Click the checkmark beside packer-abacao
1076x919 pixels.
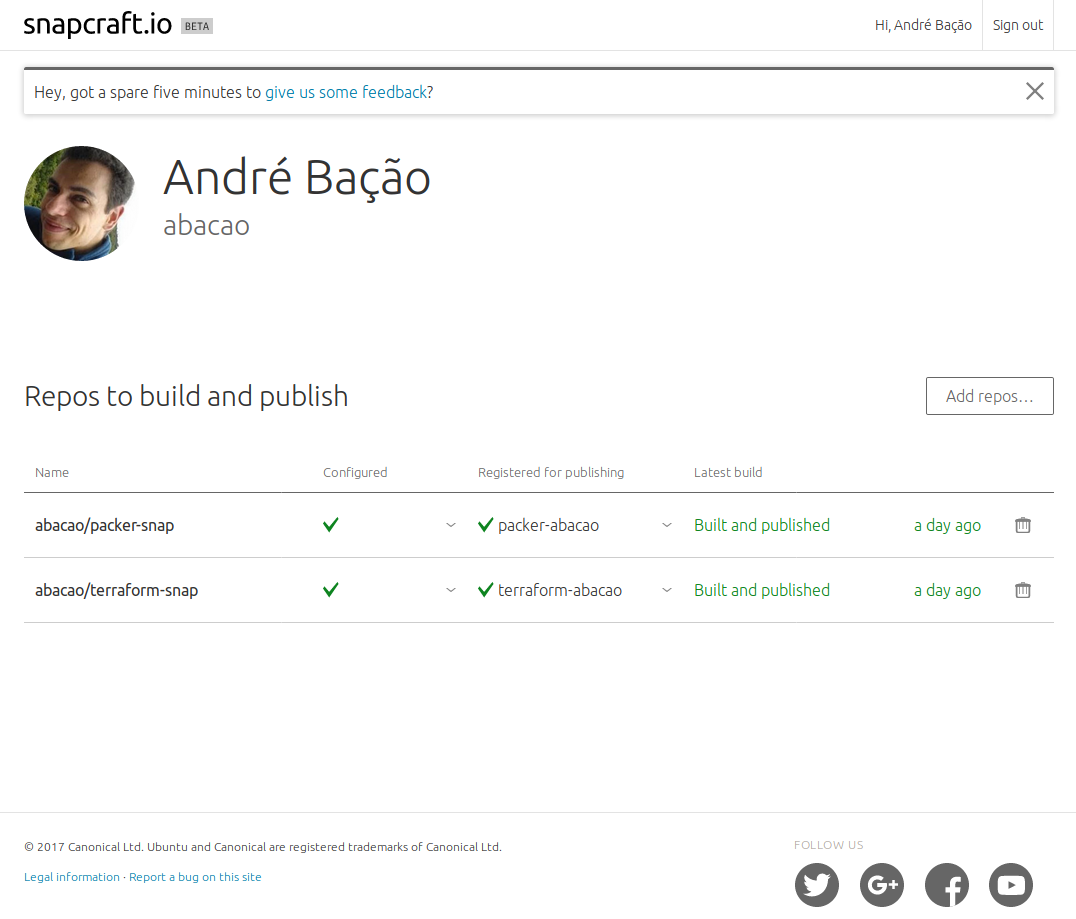tap(485, 525)
